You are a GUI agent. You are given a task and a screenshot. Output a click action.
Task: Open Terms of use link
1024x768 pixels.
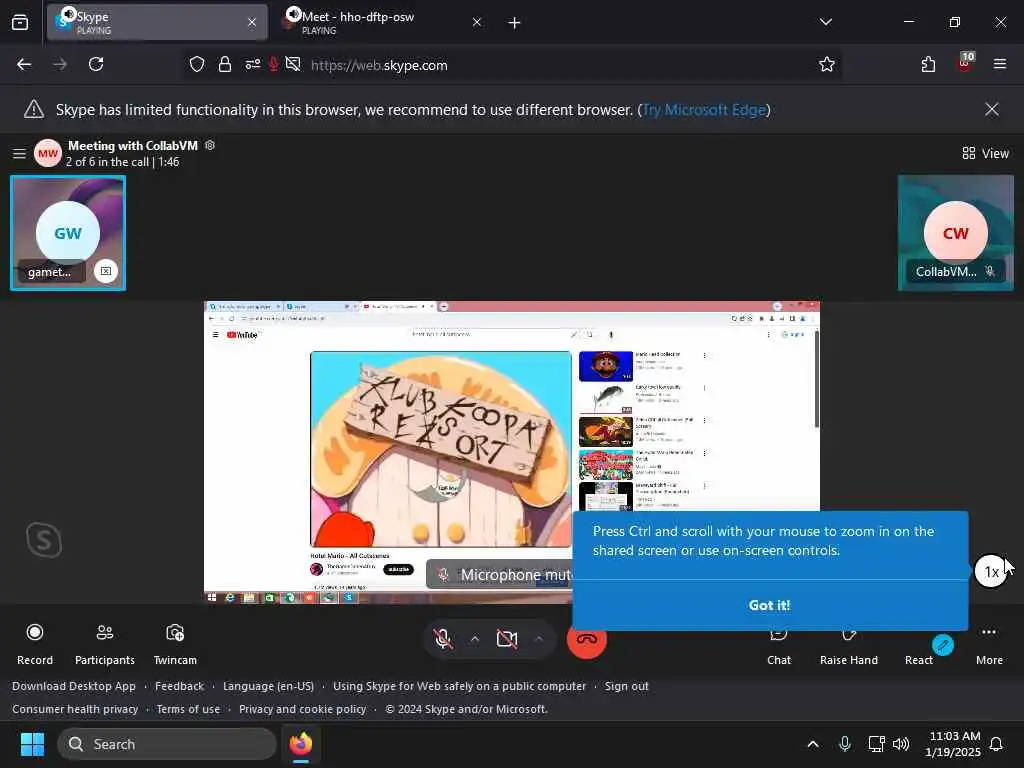click(188, 709)
